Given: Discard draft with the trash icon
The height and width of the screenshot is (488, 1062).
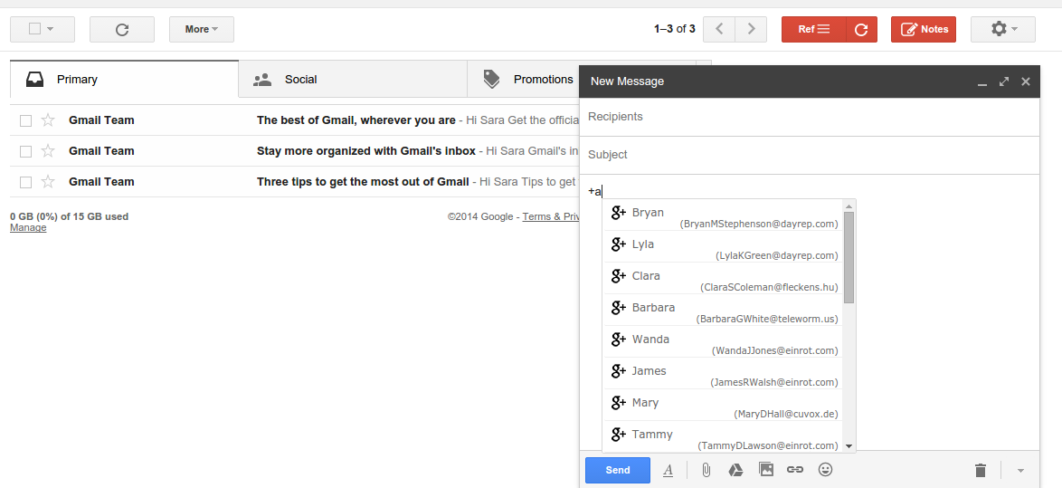Looking at the screenshot, I should (x=980, y=470).
